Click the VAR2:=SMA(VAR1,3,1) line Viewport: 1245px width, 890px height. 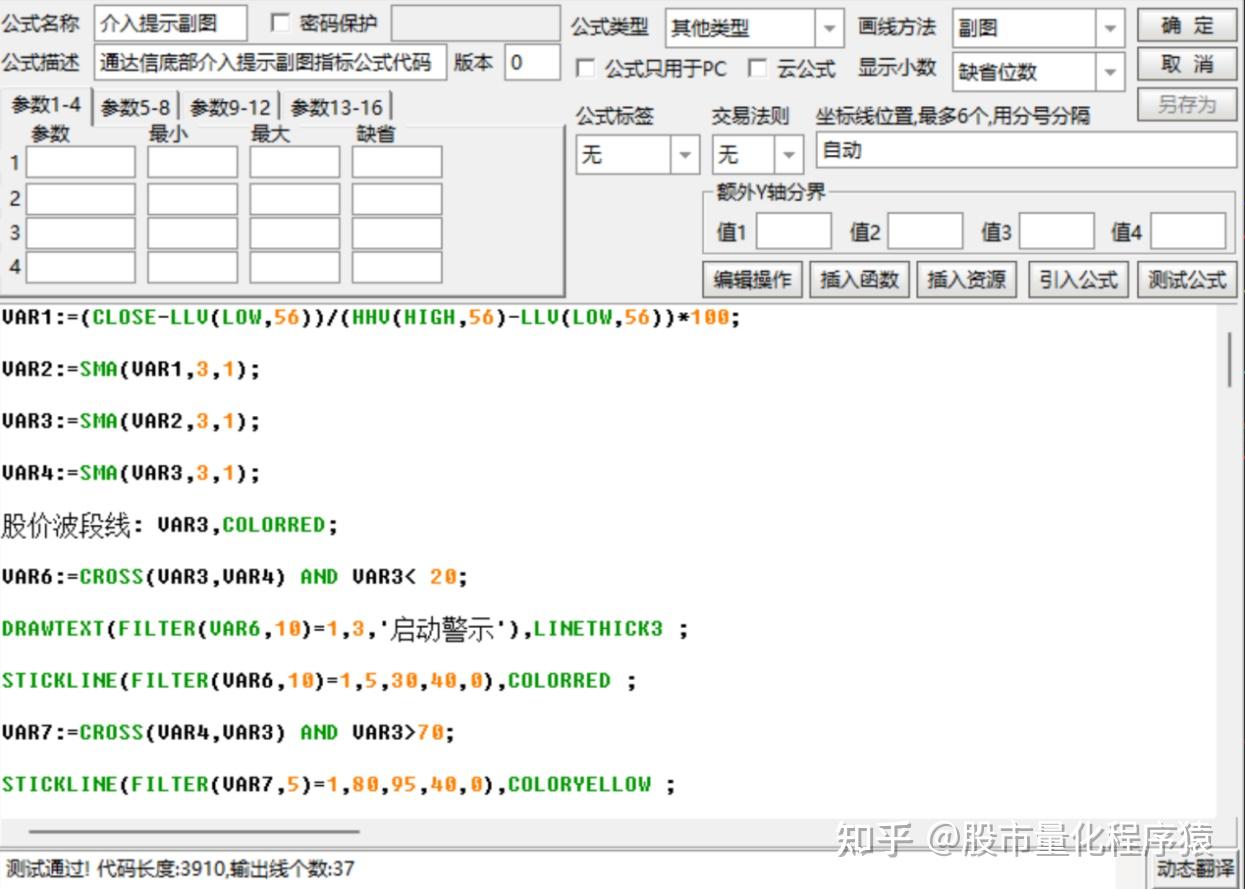coord(131,370)
